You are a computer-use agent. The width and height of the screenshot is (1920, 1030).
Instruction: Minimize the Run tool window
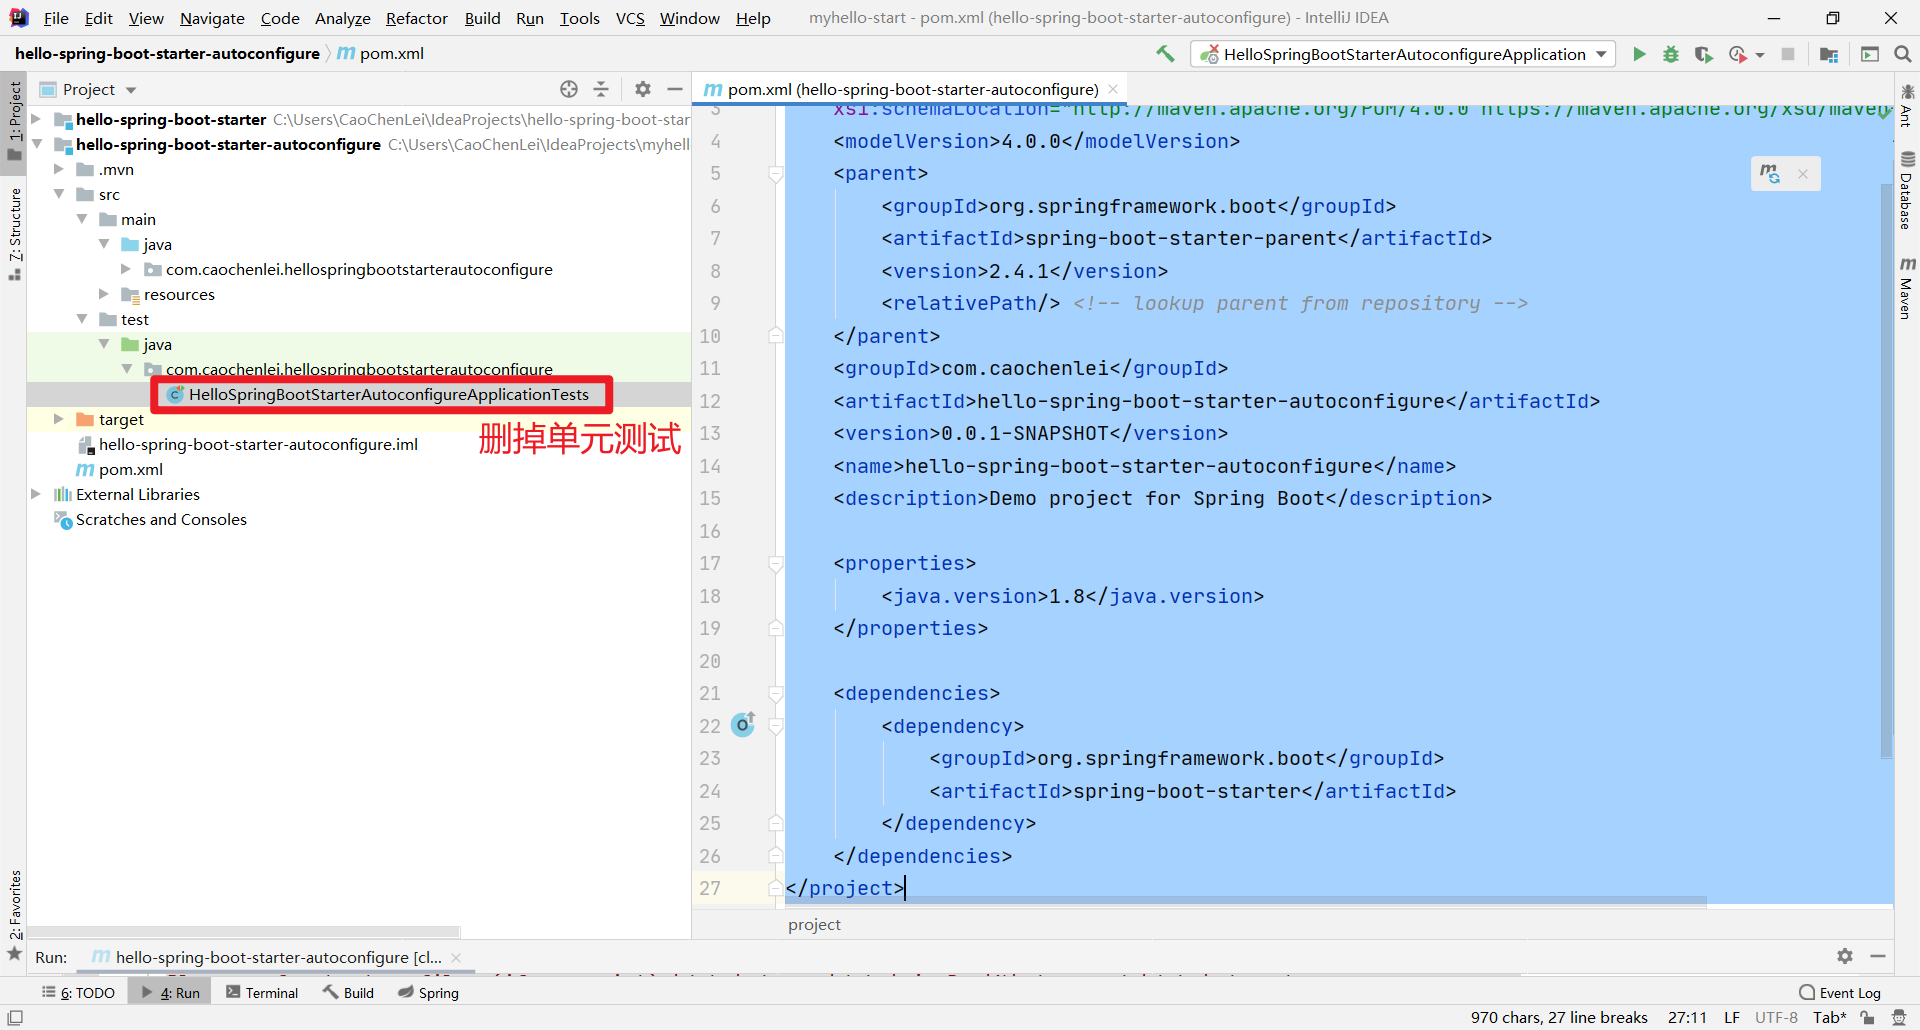point(1878,956)
